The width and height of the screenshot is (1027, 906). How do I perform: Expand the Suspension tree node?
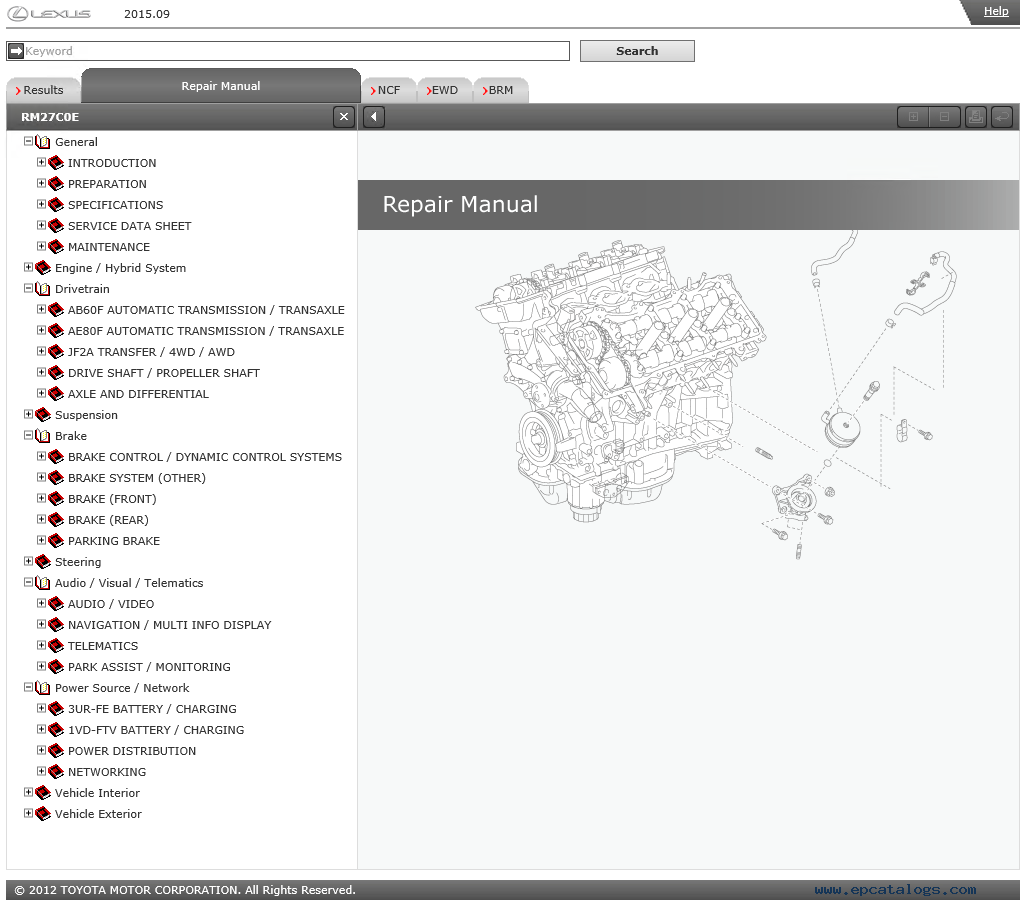coord(28,413)
